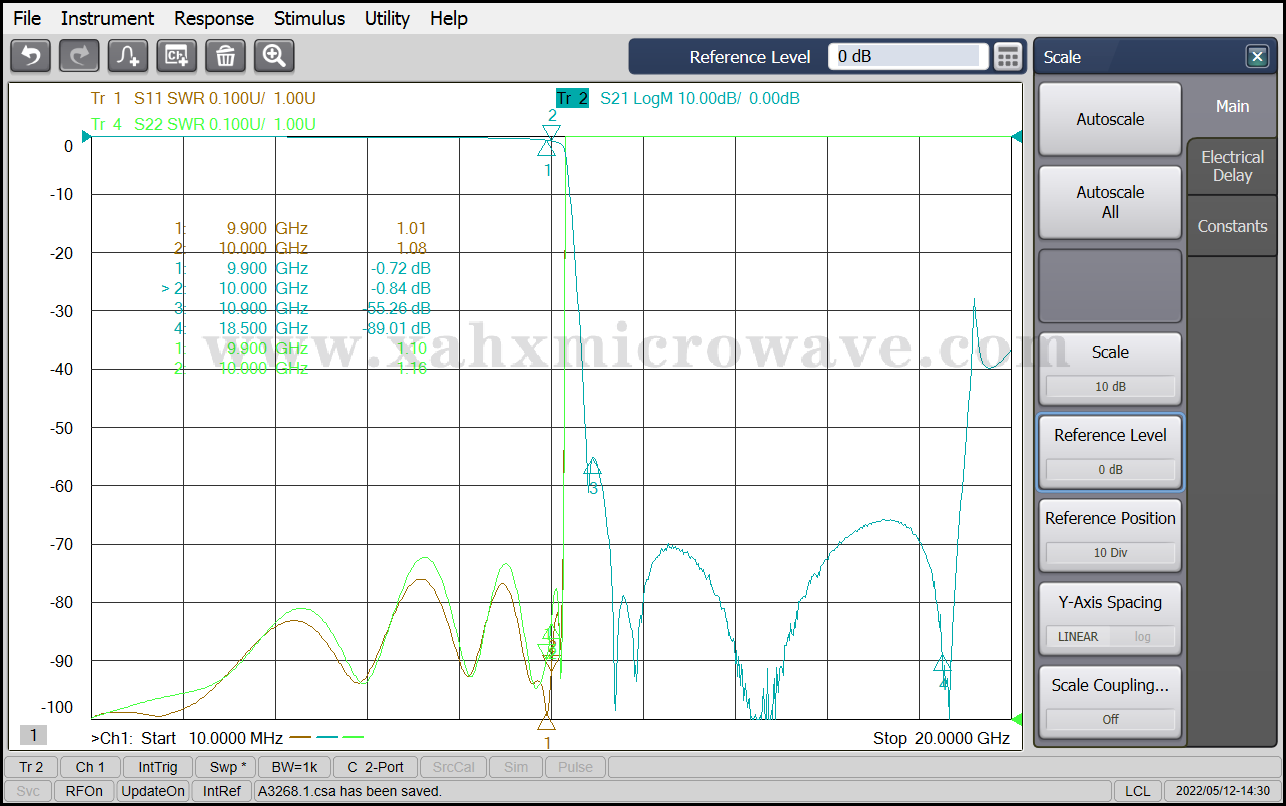Switch to the Electrical Delay tab
This screenshot has width=1286, height=806.
[1232, 166]
